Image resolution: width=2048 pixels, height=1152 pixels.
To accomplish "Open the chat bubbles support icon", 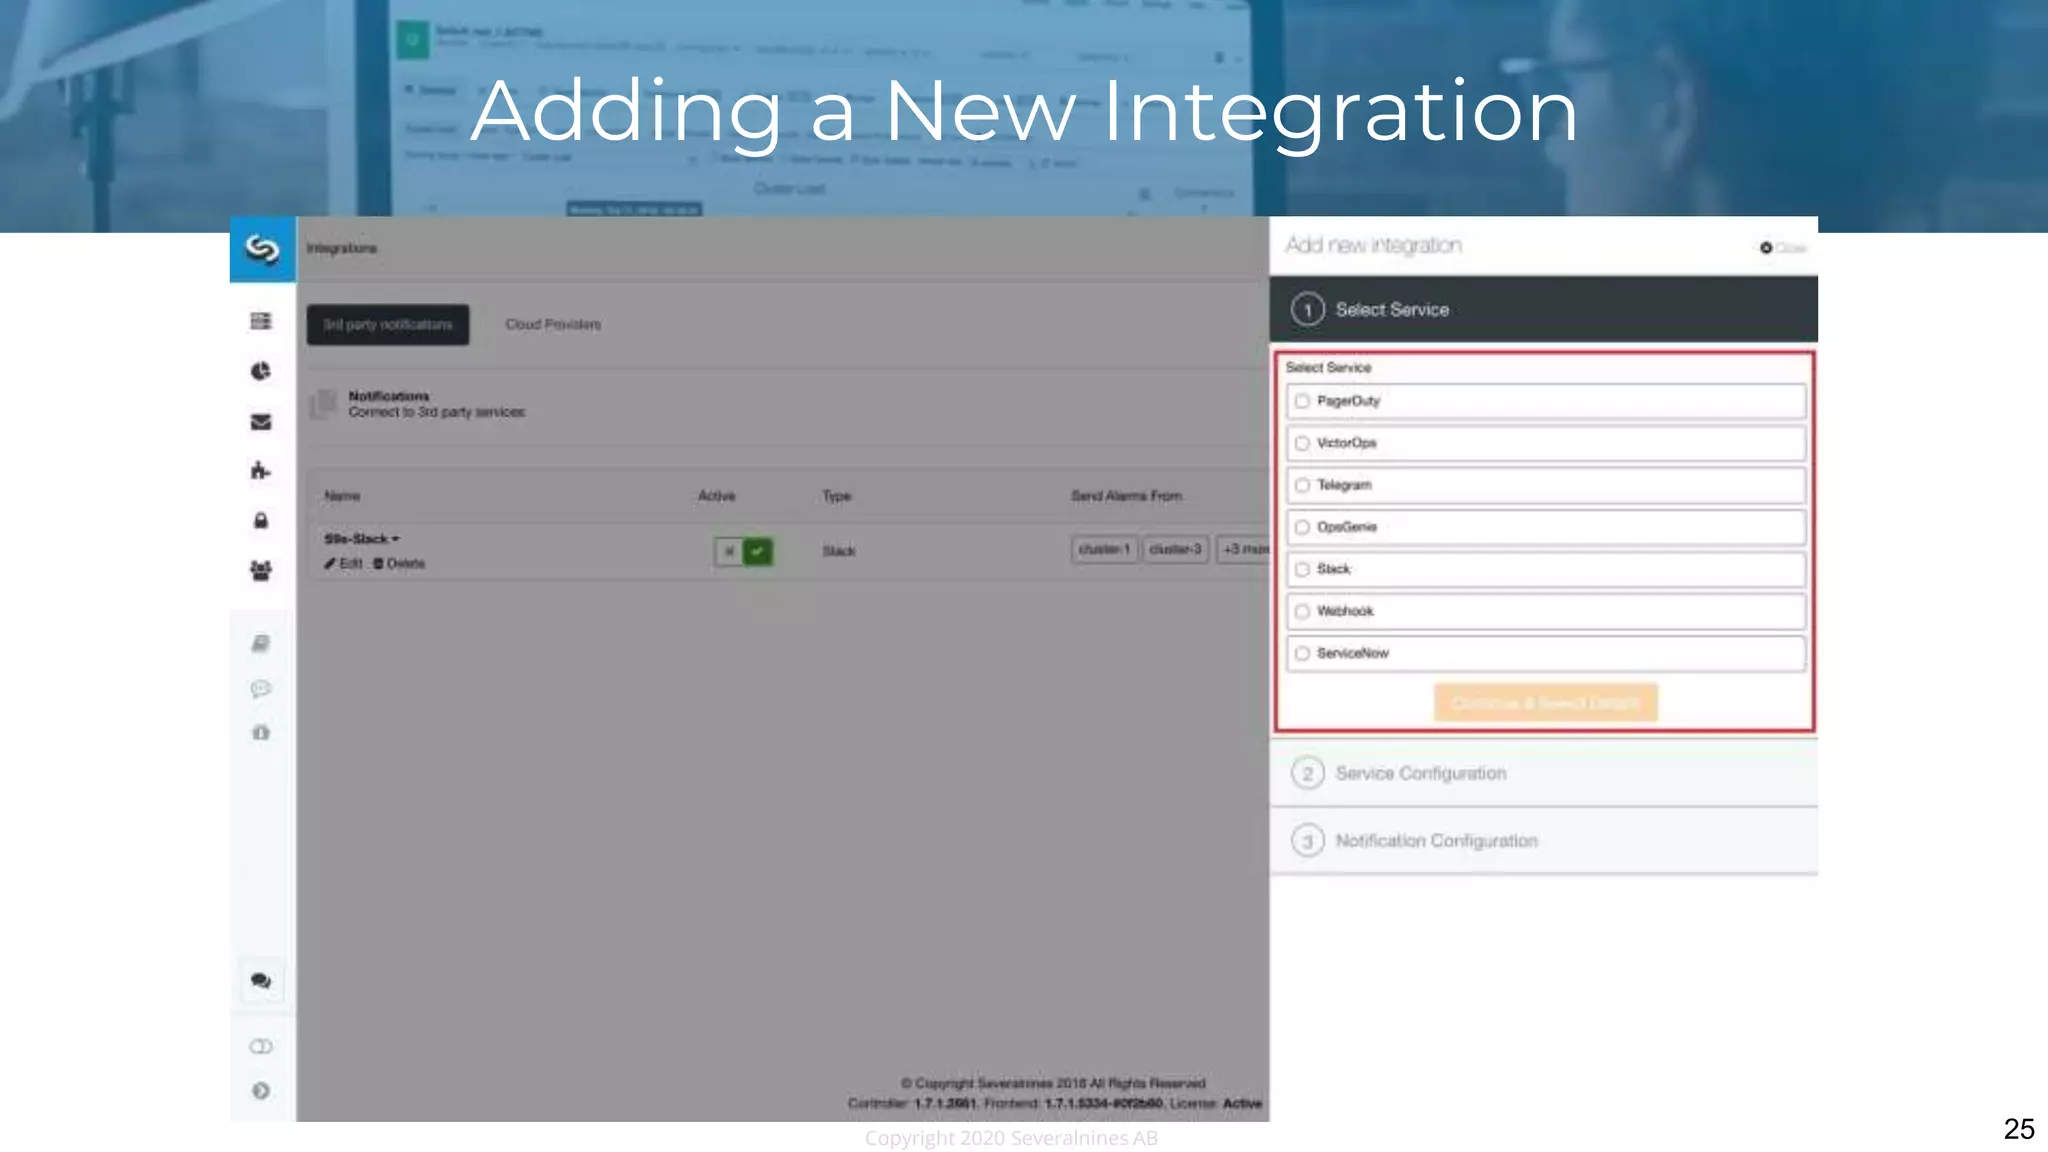I will pyautogui.click(x=261, y=981).
